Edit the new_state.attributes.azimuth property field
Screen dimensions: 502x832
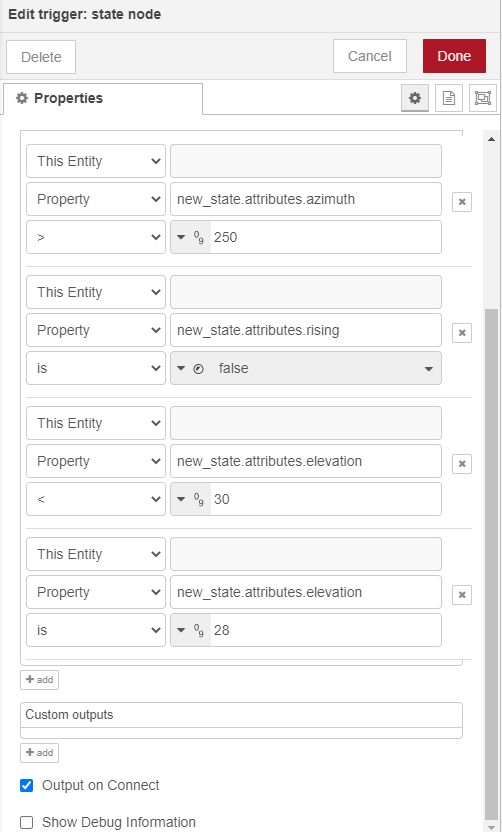point(306,200)
